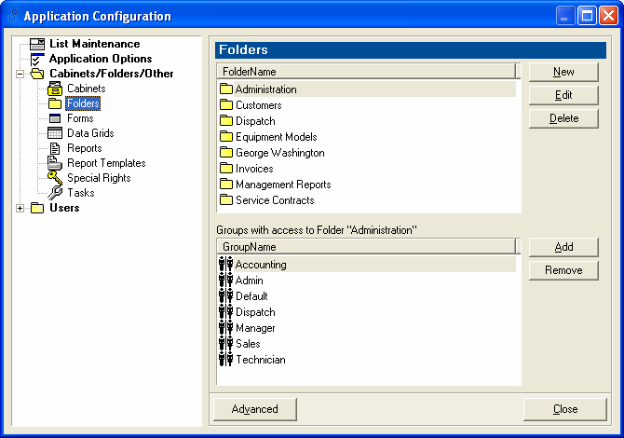Click the Cabinets/Folders/Other open folder icon
Viewport: 624px width, 438px height.
click(37, 74)
